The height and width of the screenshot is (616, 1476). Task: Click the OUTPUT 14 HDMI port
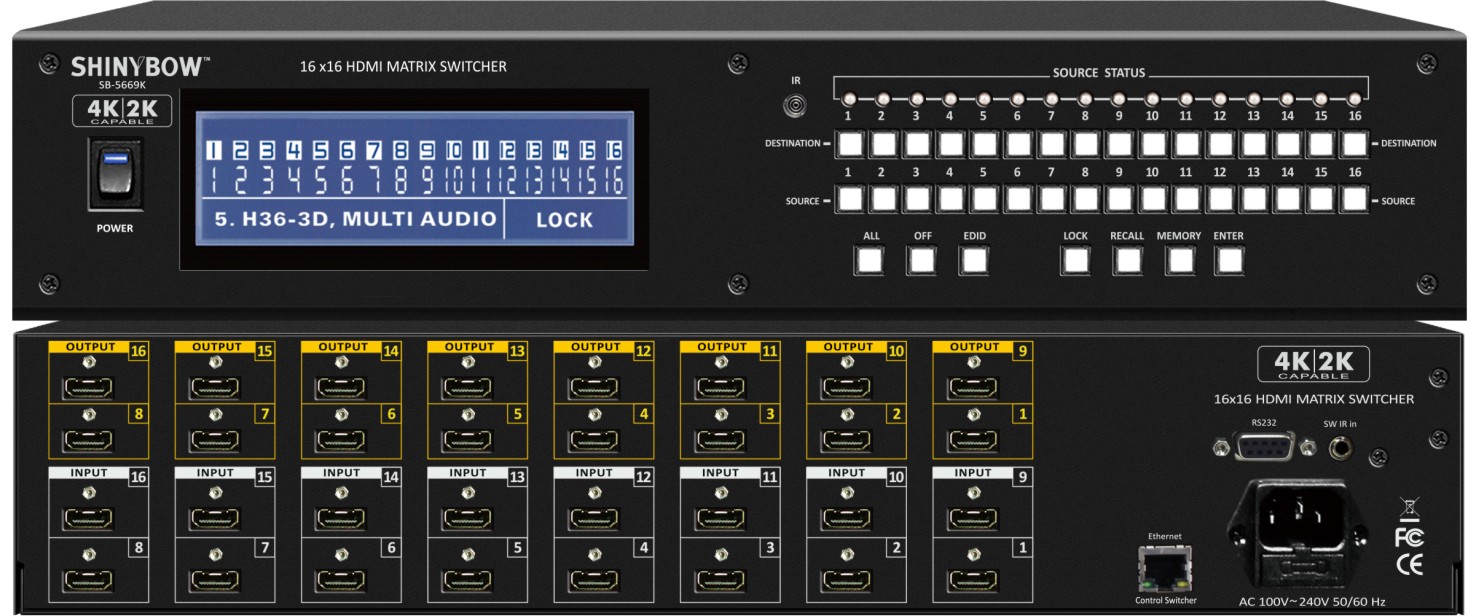340,387
